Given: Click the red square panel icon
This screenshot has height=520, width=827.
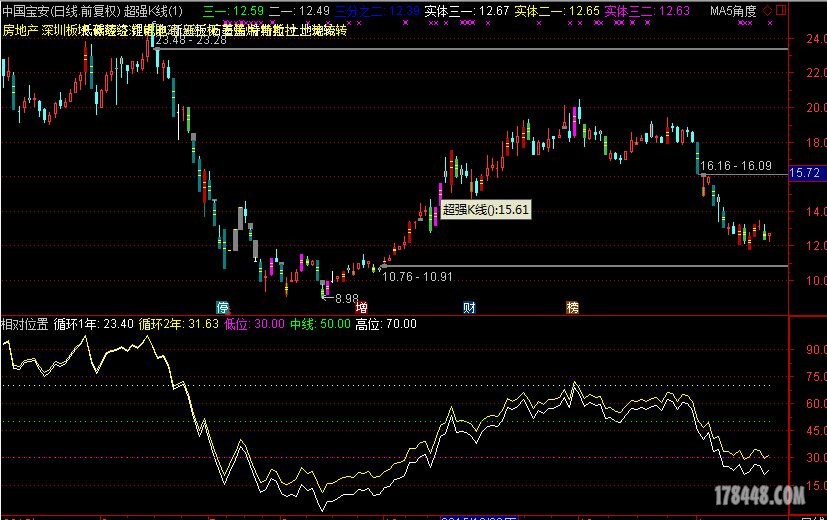Looking at the screenshot, I should pyautogui.click(x=782, y=11).
